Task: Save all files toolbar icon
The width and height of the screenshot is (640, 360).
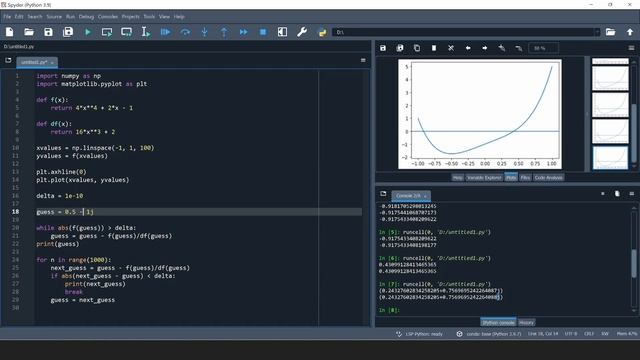Action: [x=68, y=32]
